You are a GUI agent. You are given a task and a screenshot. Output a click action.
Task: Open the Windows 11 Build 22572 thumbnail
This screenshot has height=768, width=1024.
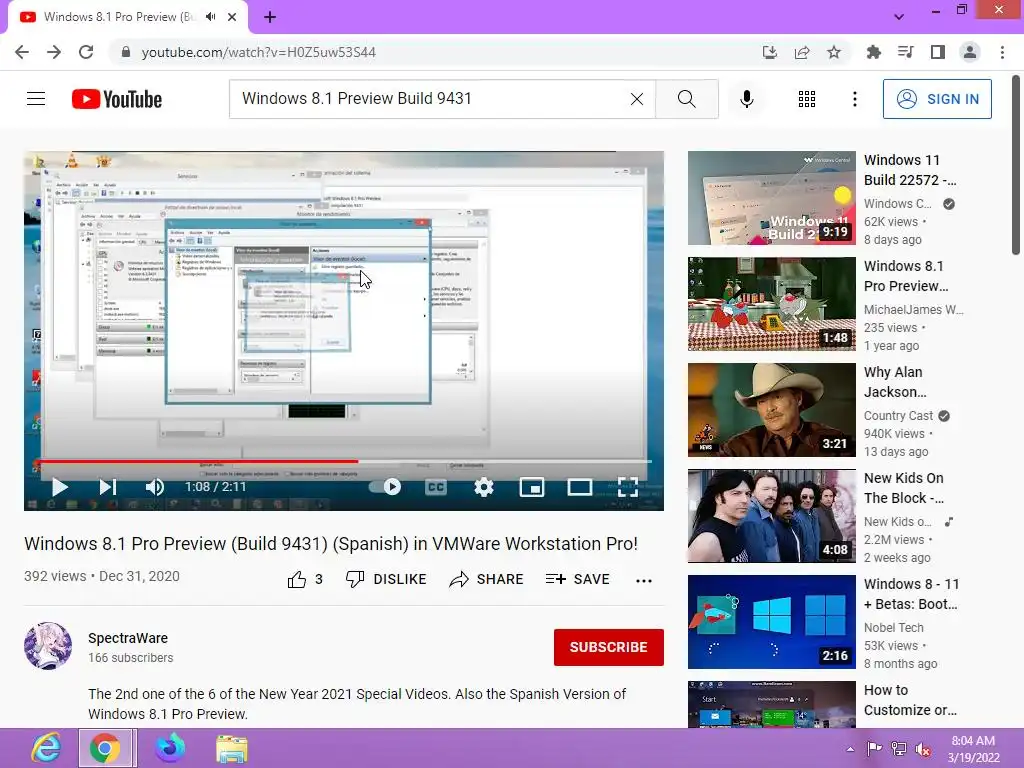771,198
